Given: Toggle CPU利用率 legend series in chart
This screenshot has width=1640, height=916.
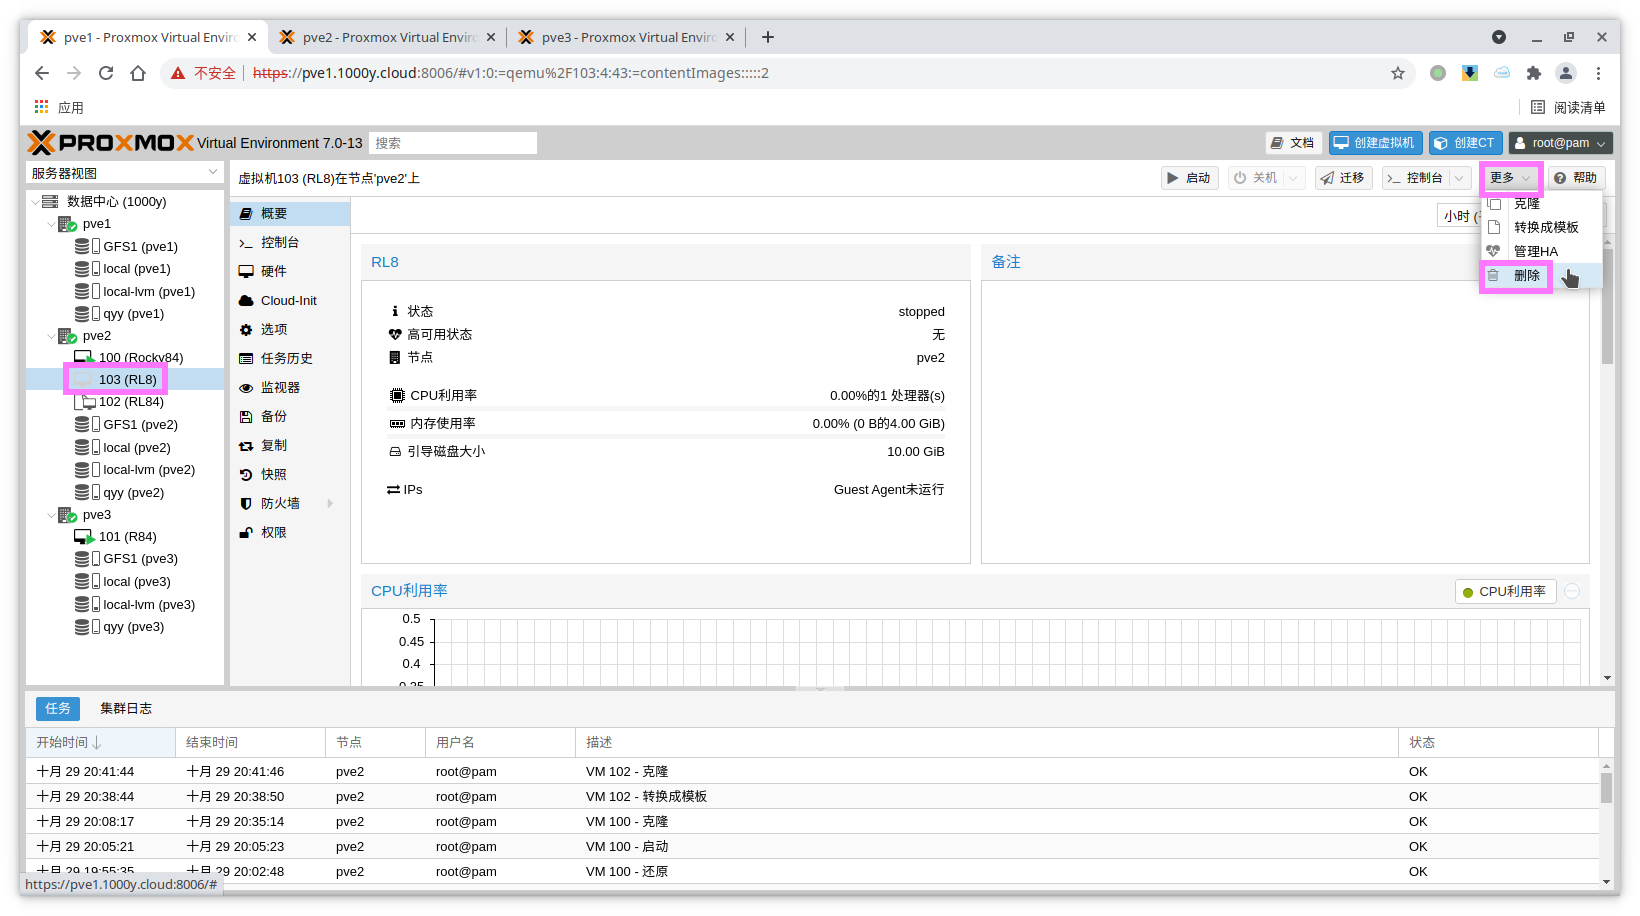Looking at the screenshot, I should coord(1504,592).
